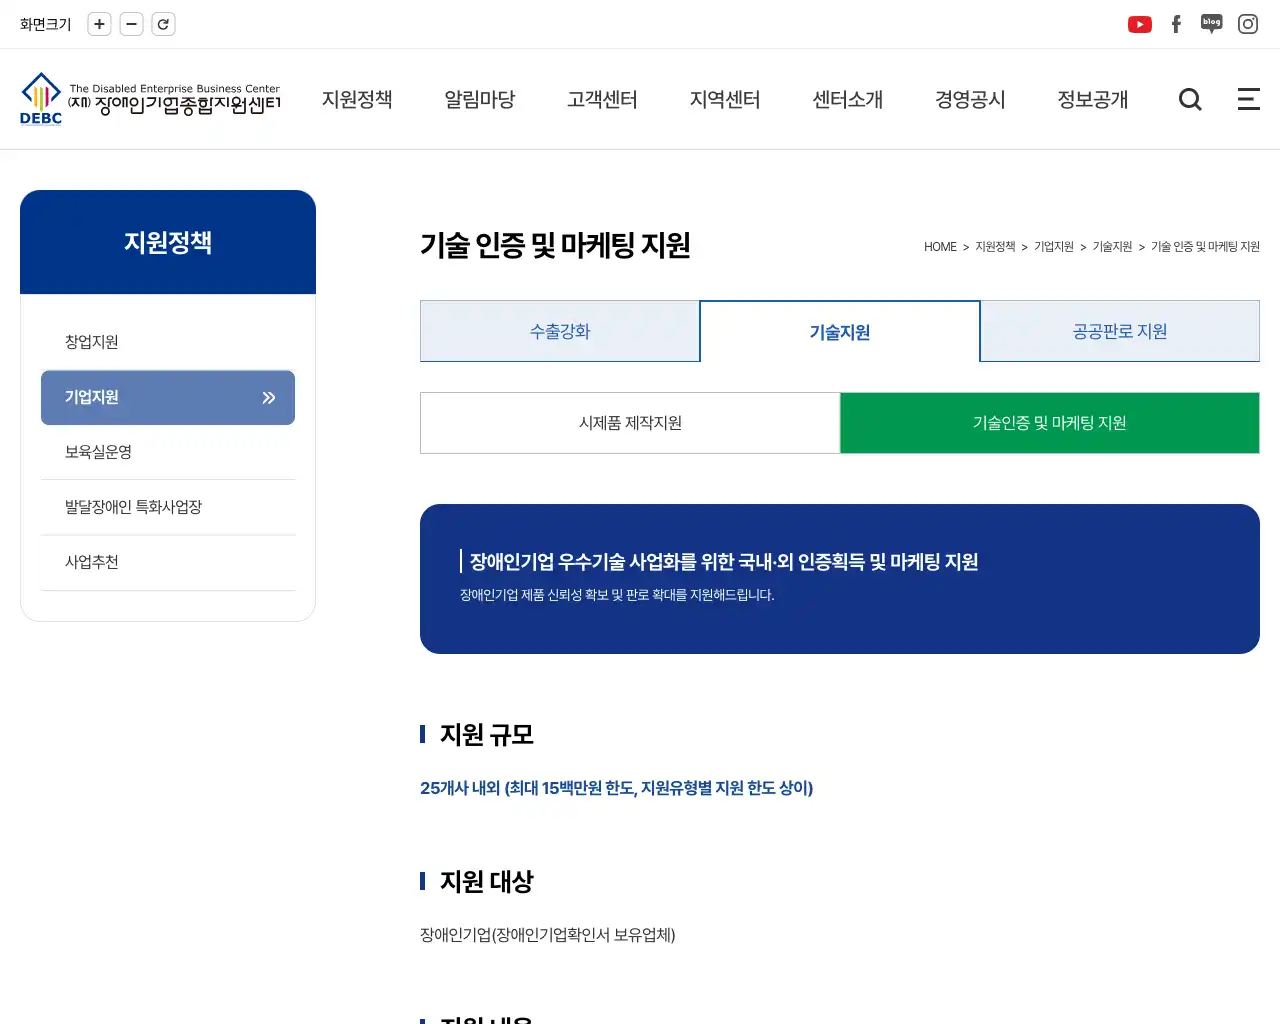This screenshot has height=1024, width=1280.
Task: Open 지원정책 in top navigation
Action: pyautogui.click(x=357, y=99)
